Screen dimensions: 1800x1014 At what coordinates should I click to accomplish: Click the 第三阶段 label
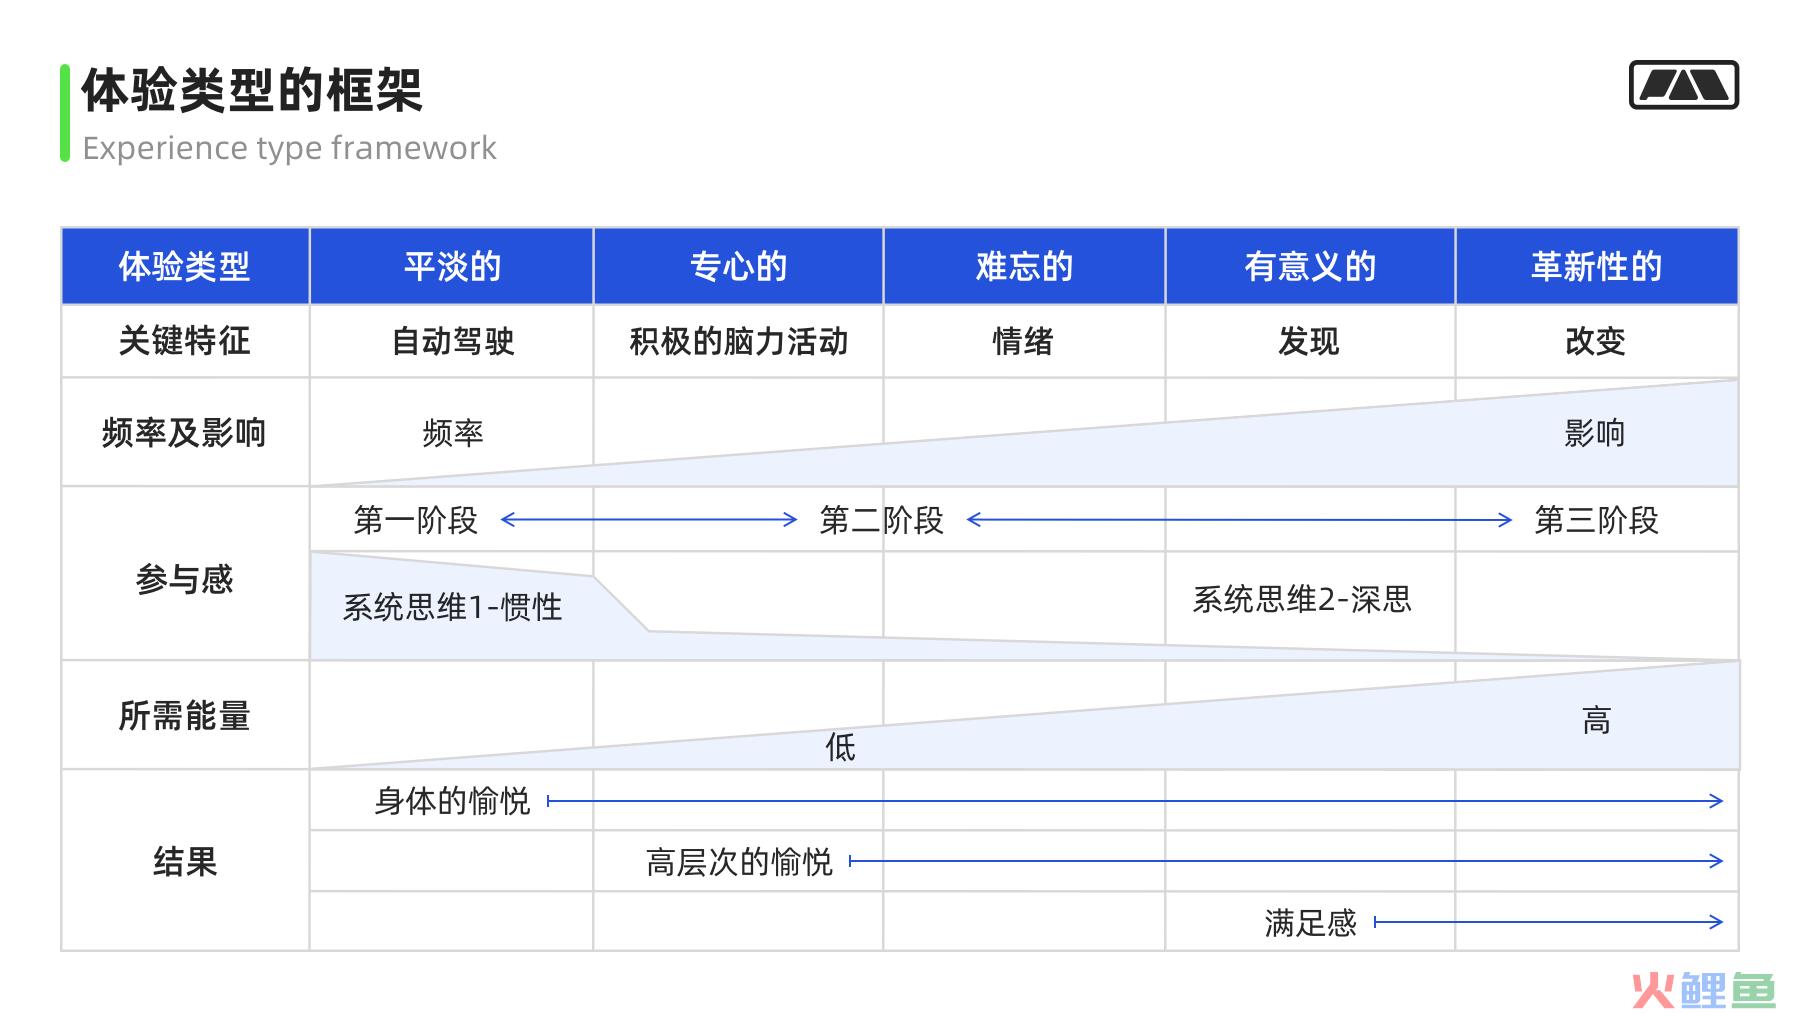tap(1597, 520)
